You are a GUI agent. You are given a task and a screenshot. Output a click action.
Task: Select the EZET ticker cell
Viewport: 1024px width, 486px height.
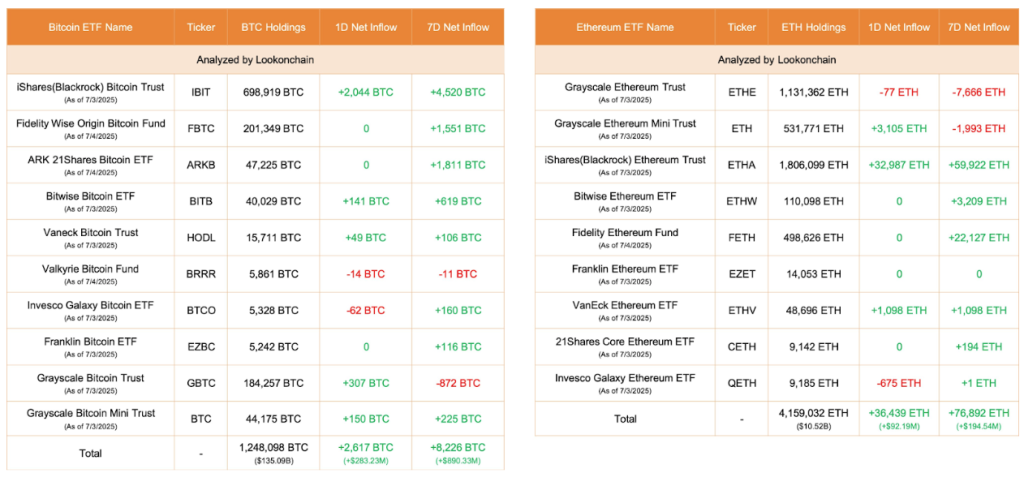[x=742, y=274]
